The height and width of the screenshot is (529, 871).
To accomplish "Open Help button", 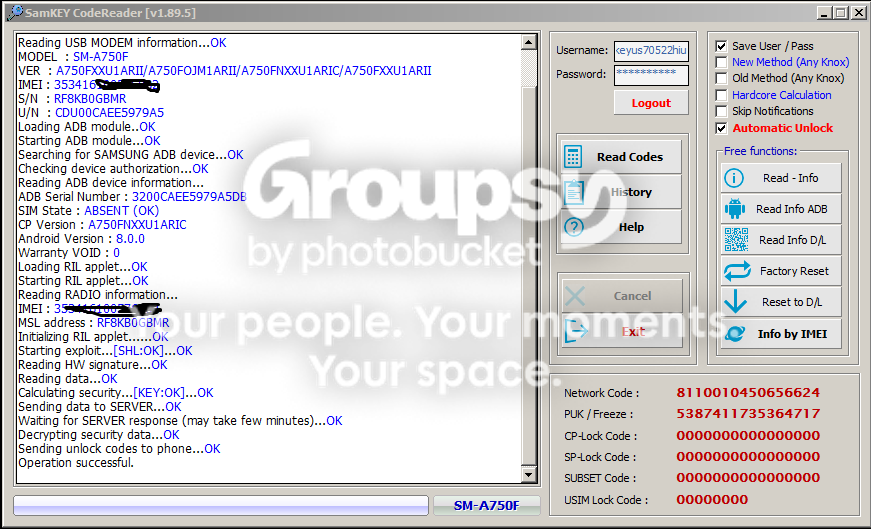I will 621,227.
